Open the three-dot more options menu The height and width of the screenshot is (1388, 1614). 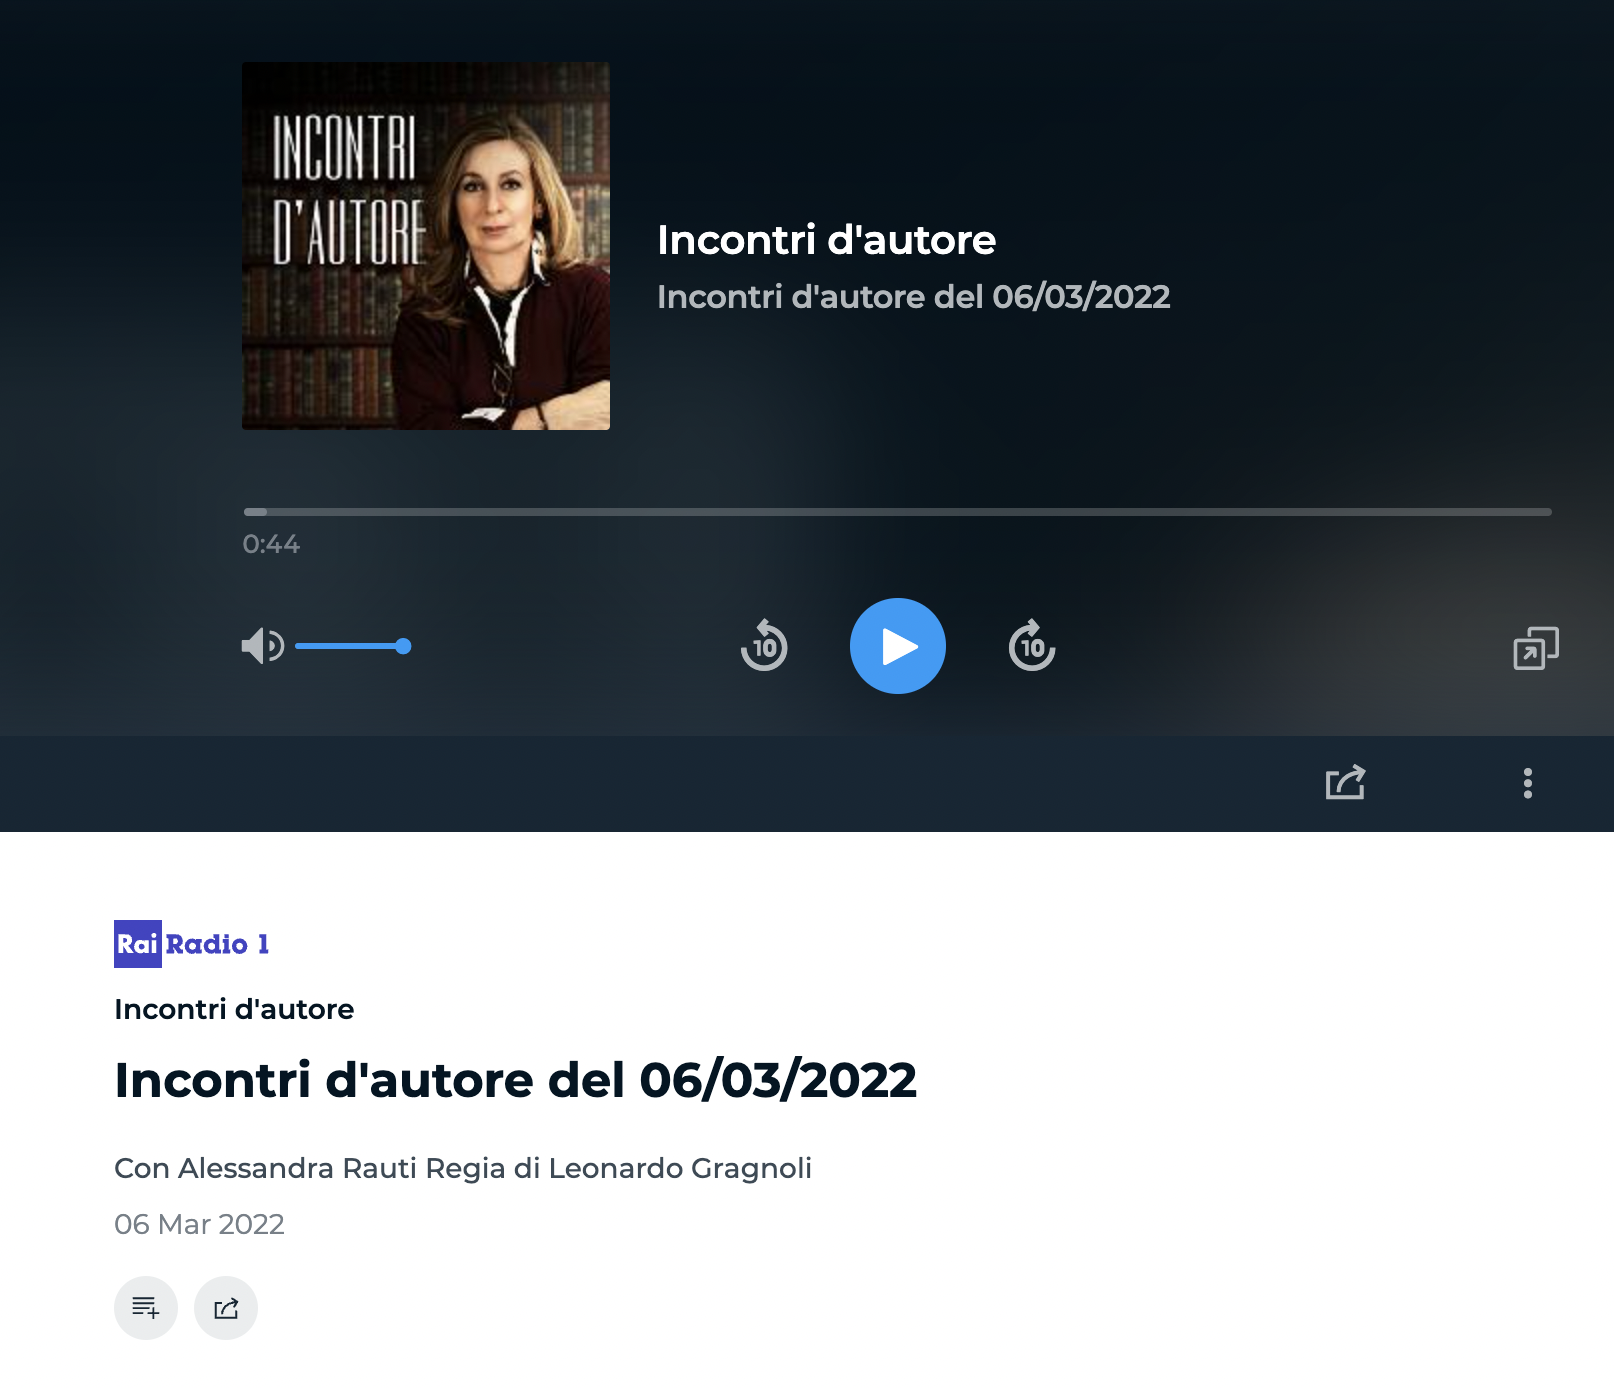[1527, 783]
